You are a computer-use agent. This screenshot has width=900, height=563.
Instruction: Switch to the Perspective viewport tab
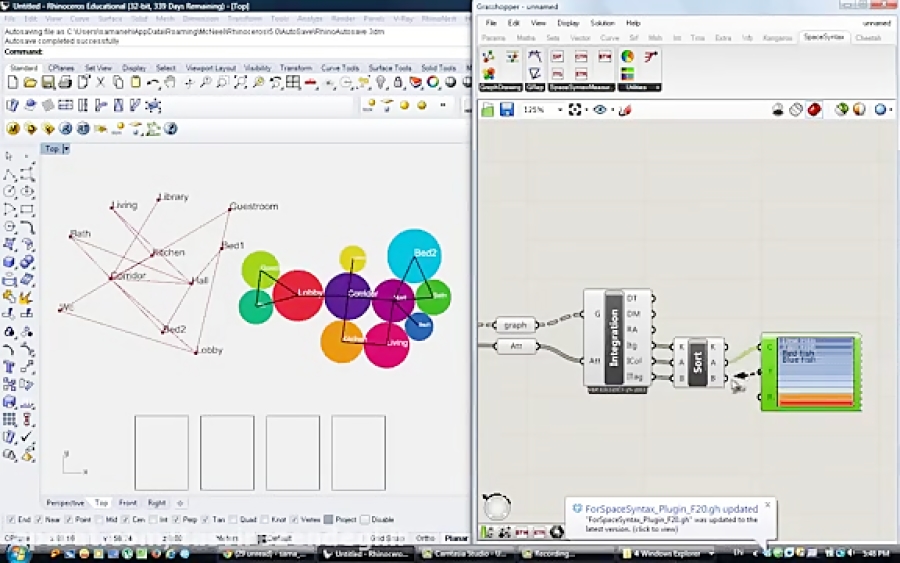pyautogui.click(x=65, y=503)
